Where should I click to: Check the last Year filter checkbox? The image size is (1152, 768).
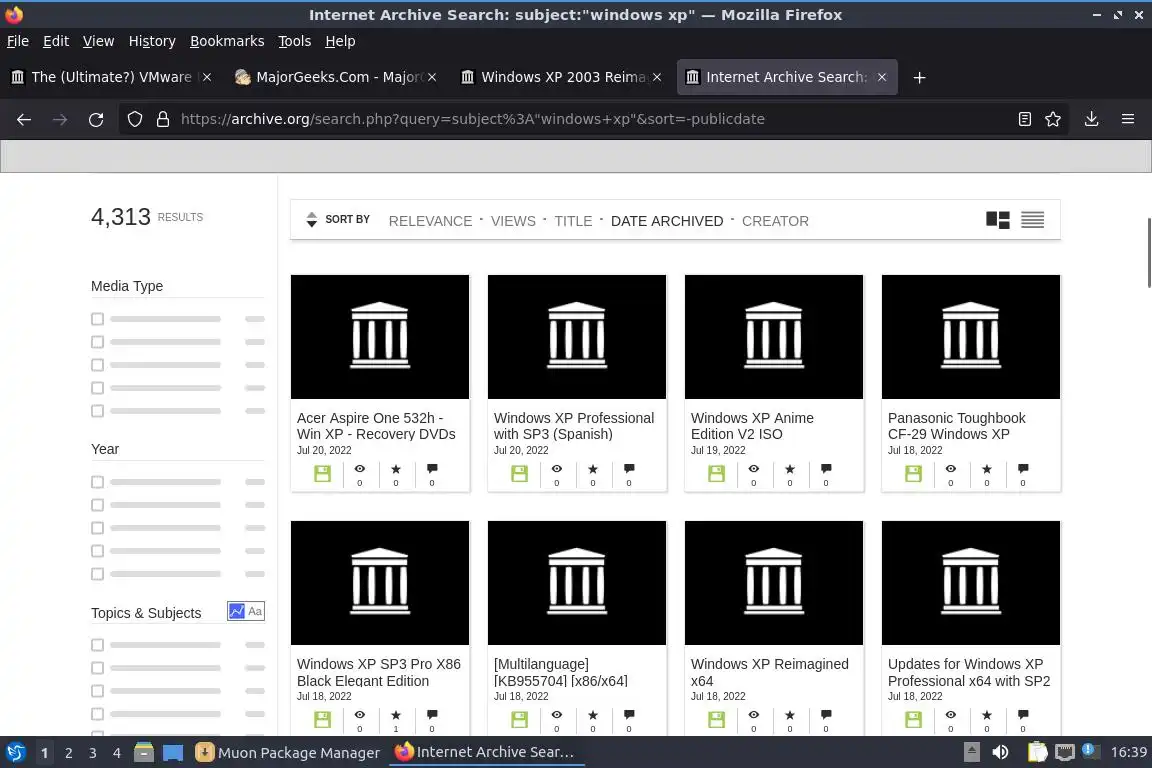[97, 574]
